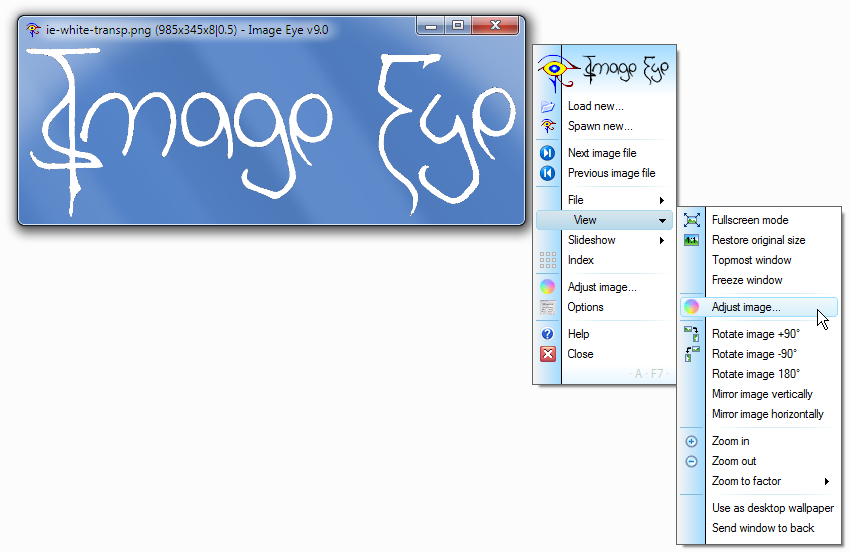Select Adjust image... in View submenu

[x=759, y=307]
